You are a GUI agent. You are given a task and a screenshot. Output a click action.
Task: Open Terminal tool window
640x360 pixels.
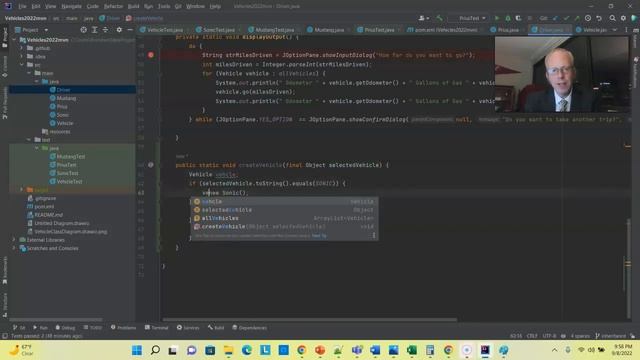tap(156, 327)
